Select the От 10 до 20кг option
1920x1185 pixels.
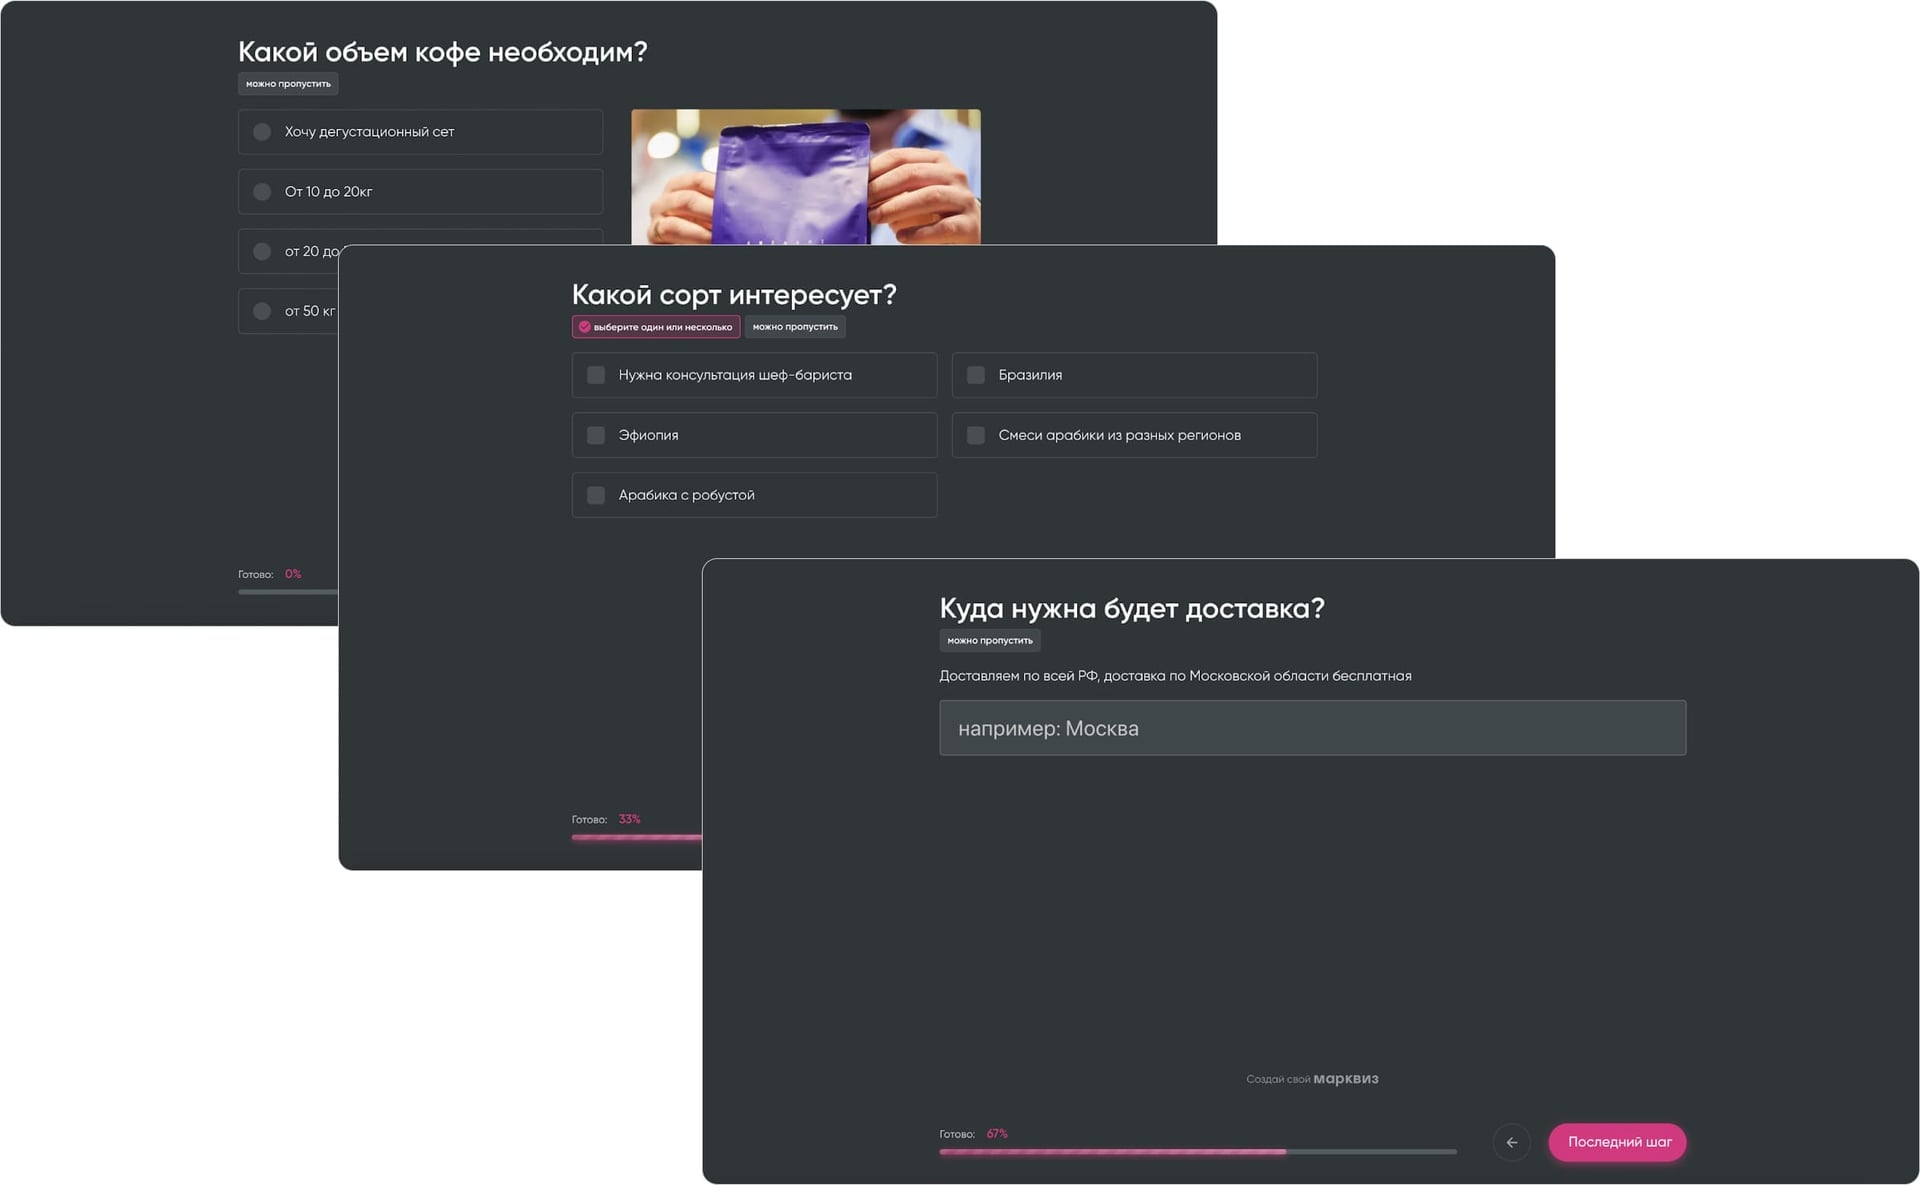(262, 192)
